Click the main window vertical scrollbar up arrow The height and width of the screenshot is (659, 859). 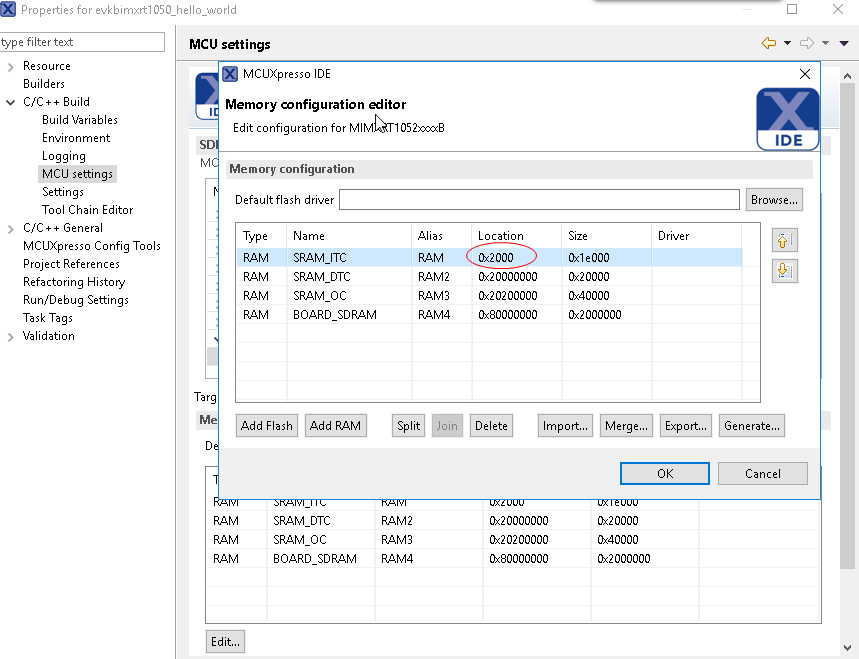click(847, 76)
